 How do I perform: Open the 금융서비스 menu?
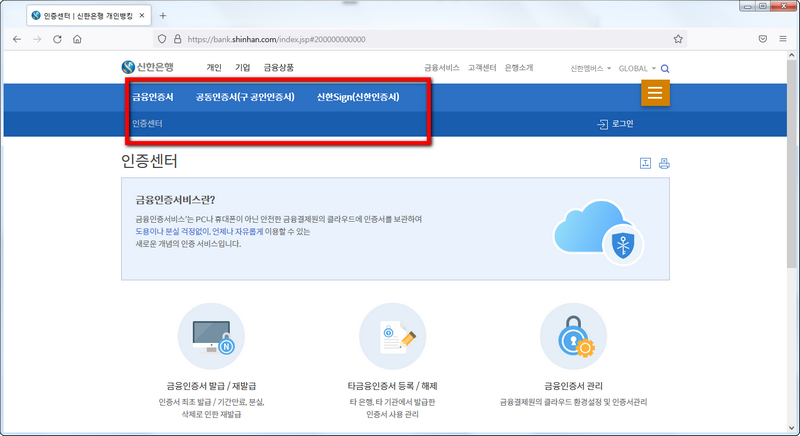click(442, 67)
